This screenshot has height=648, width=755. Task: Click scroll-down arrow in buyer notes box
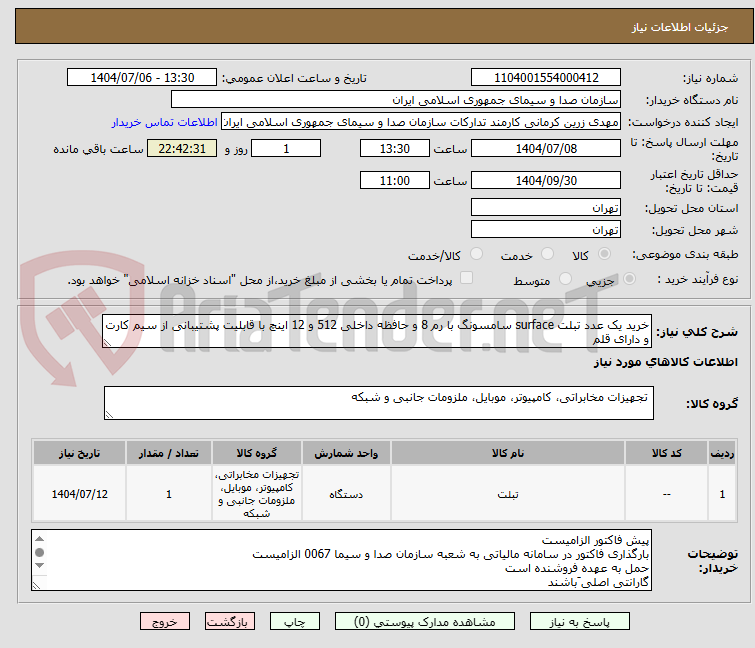[x=39, y=566]
